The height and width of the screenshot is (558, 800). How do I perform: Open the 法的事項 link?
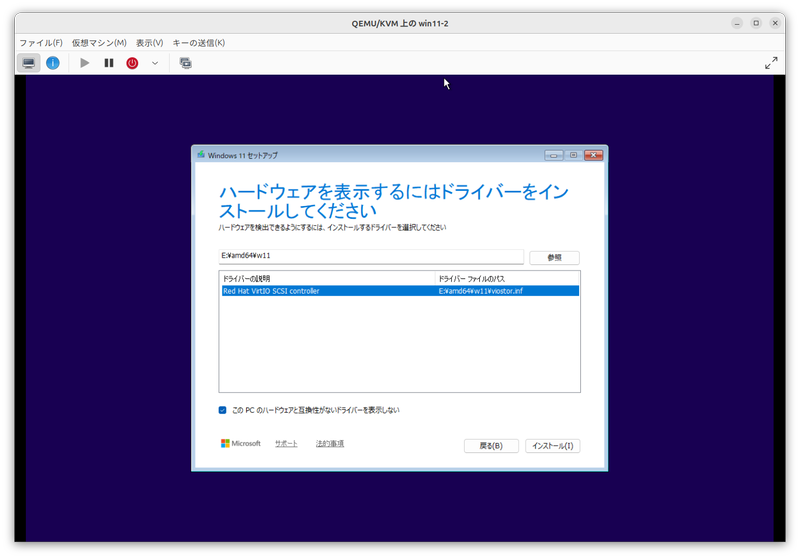330,444
